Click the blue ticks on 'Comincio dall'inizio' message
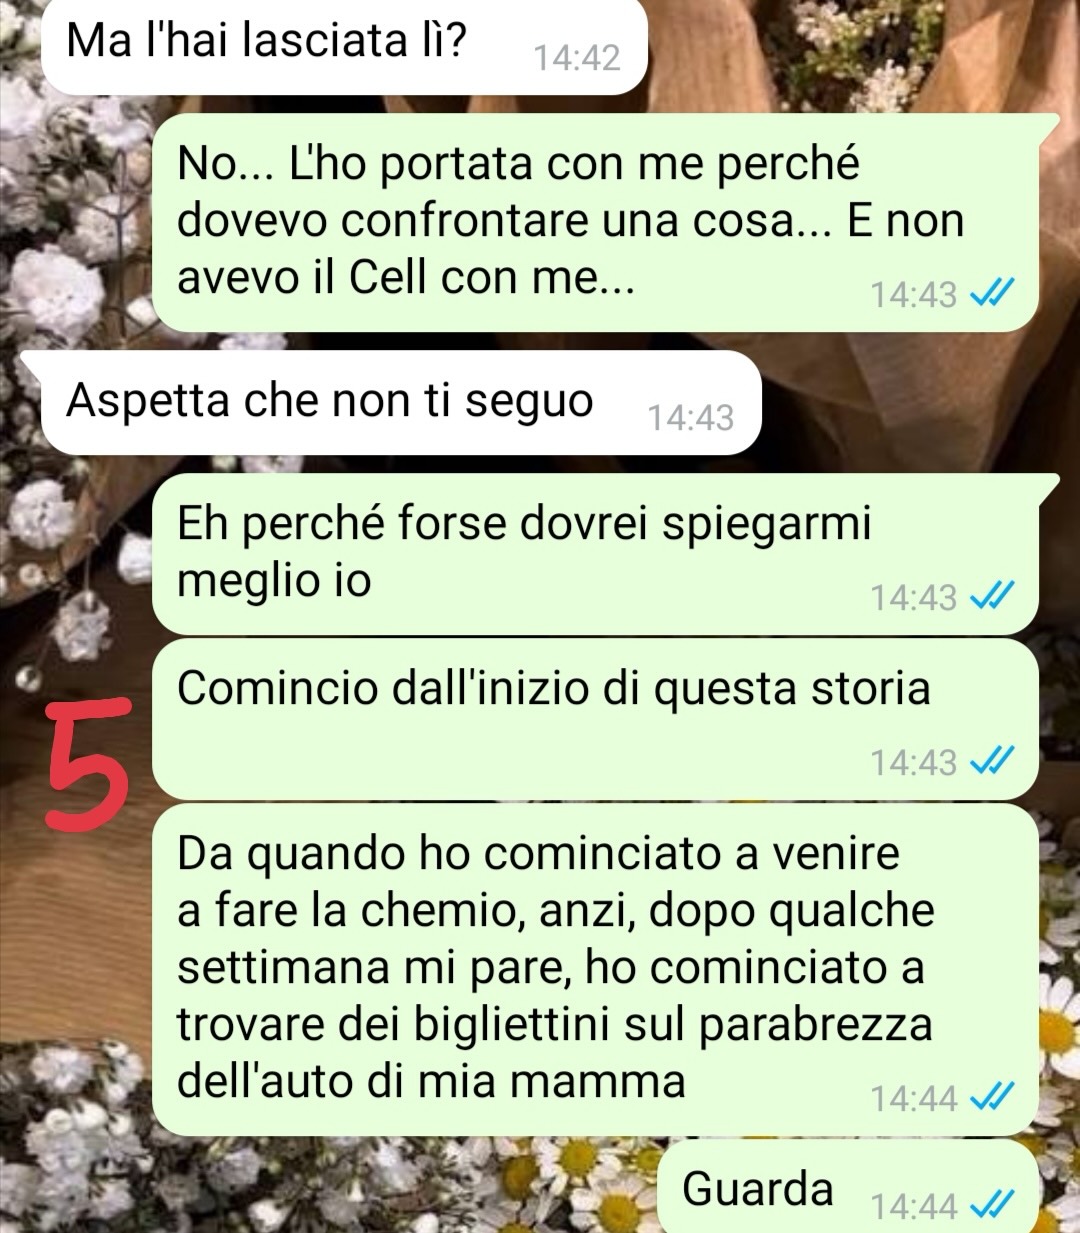Screen dimensions: 1080x1233 (x=993, y=762)
